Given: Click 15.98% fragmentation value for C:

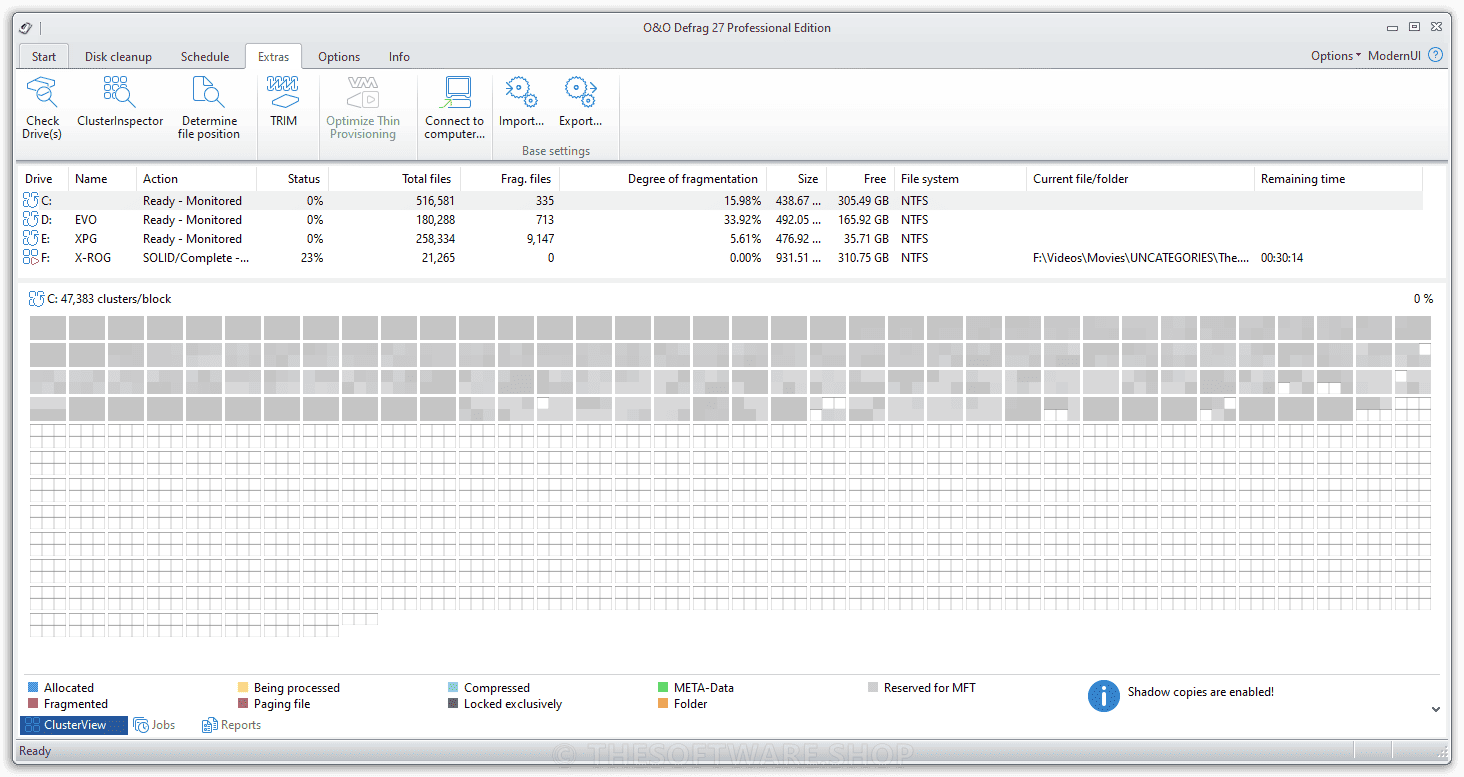Looking at the screenshot, I should pyautogui.click(x=741, y=201).
